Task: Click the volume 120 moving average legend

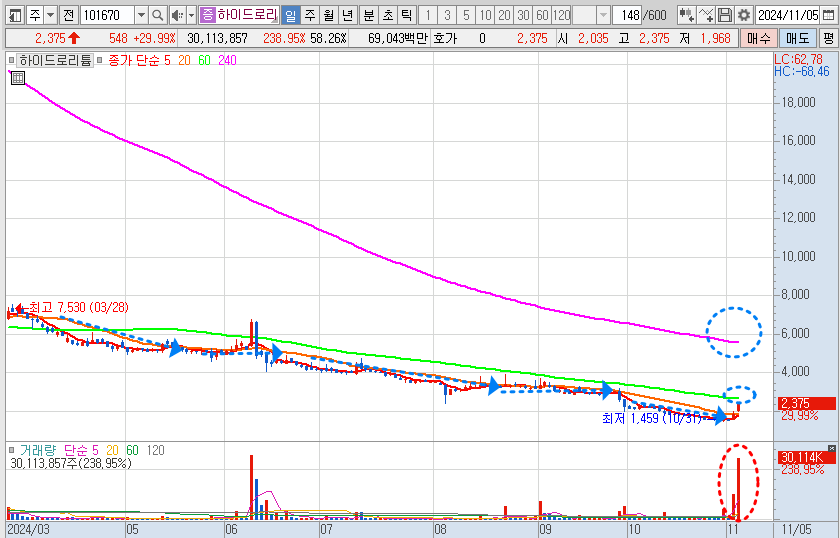Action: pos(155,450)
